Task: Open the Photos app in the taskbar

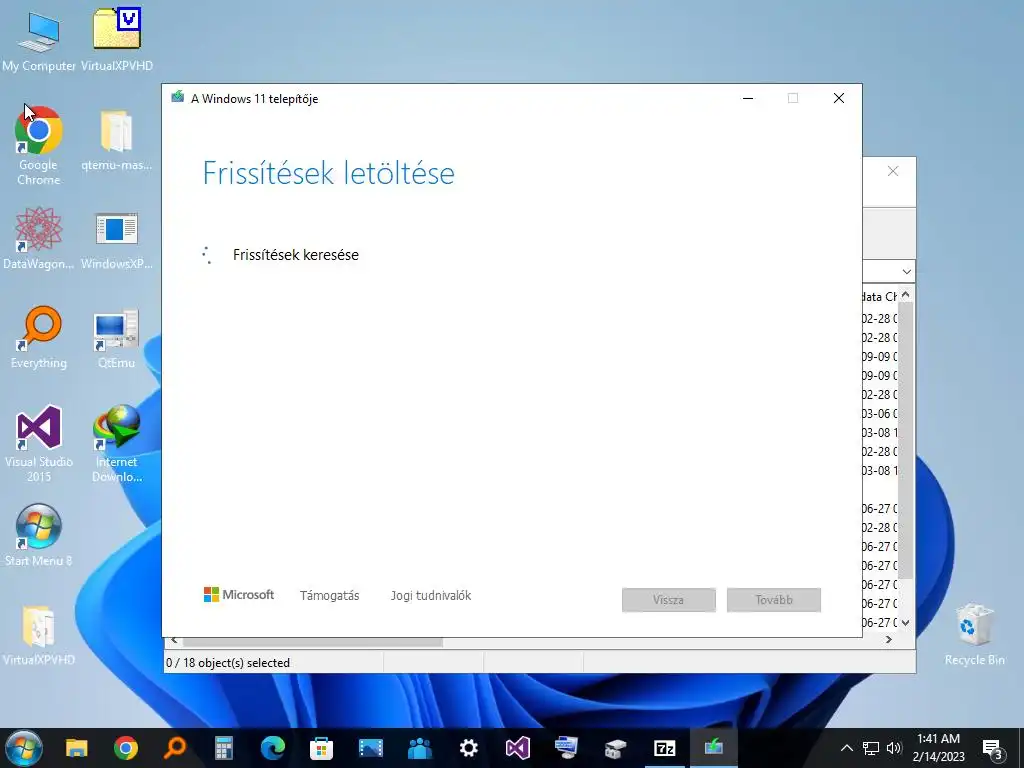Action: [370, 748]
